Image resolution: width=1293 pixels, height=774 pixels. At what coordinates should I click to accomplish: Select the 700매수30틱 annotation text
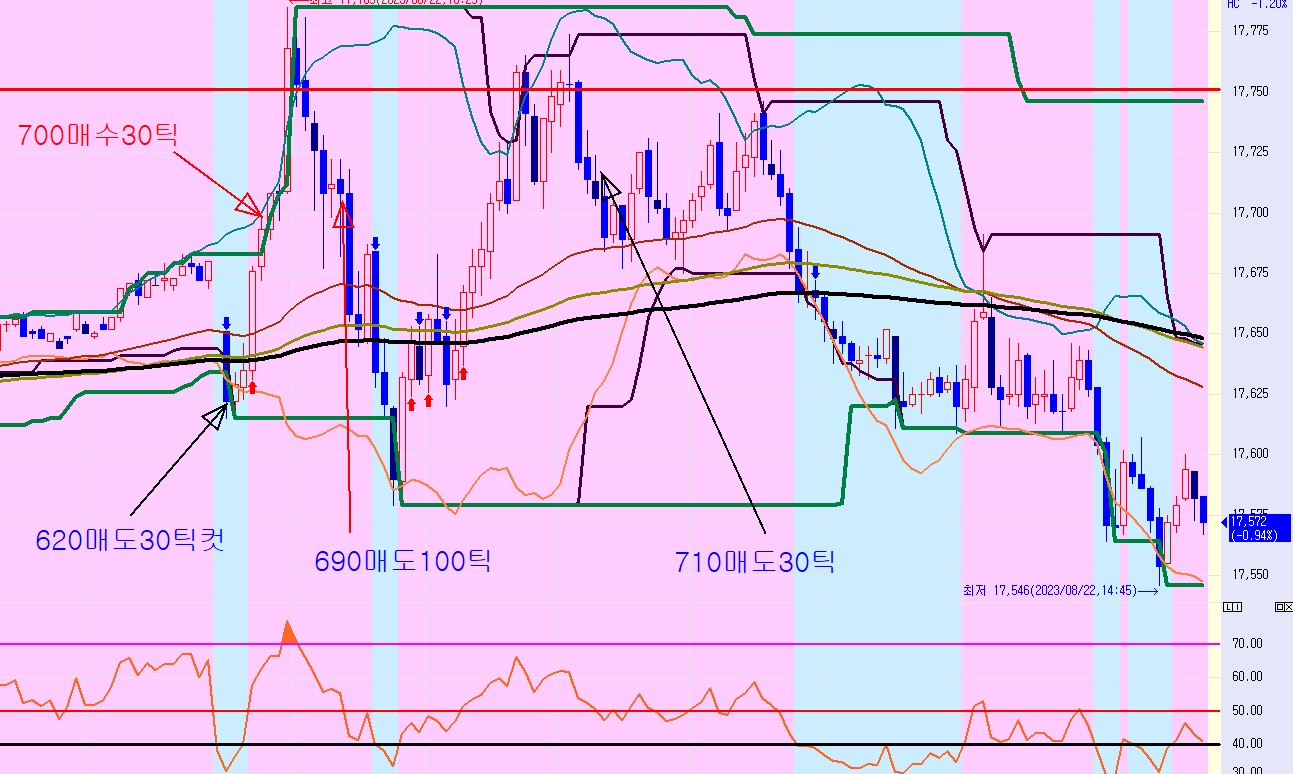pyautogui.click(x=98, y=134)
